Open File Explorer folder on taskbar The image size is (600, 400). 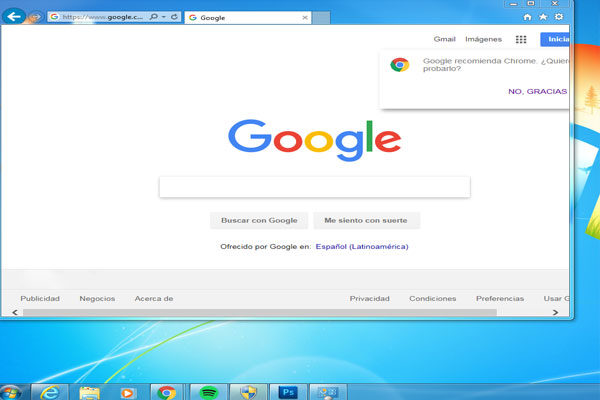90,393
